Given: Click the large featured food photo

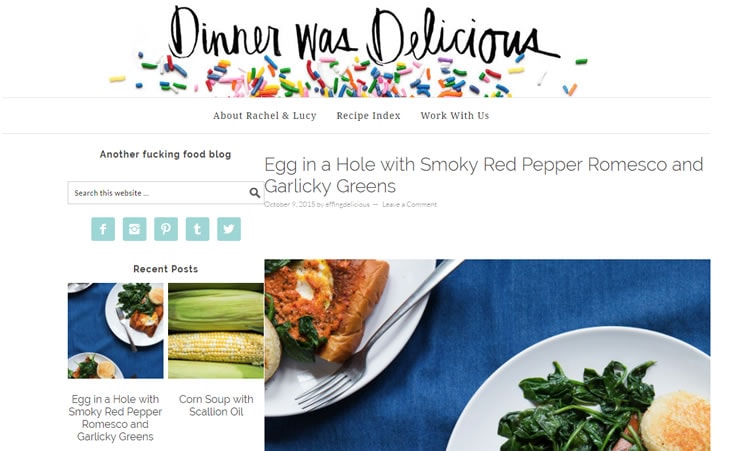Looking at the screenshot, I should pos(487,355).
